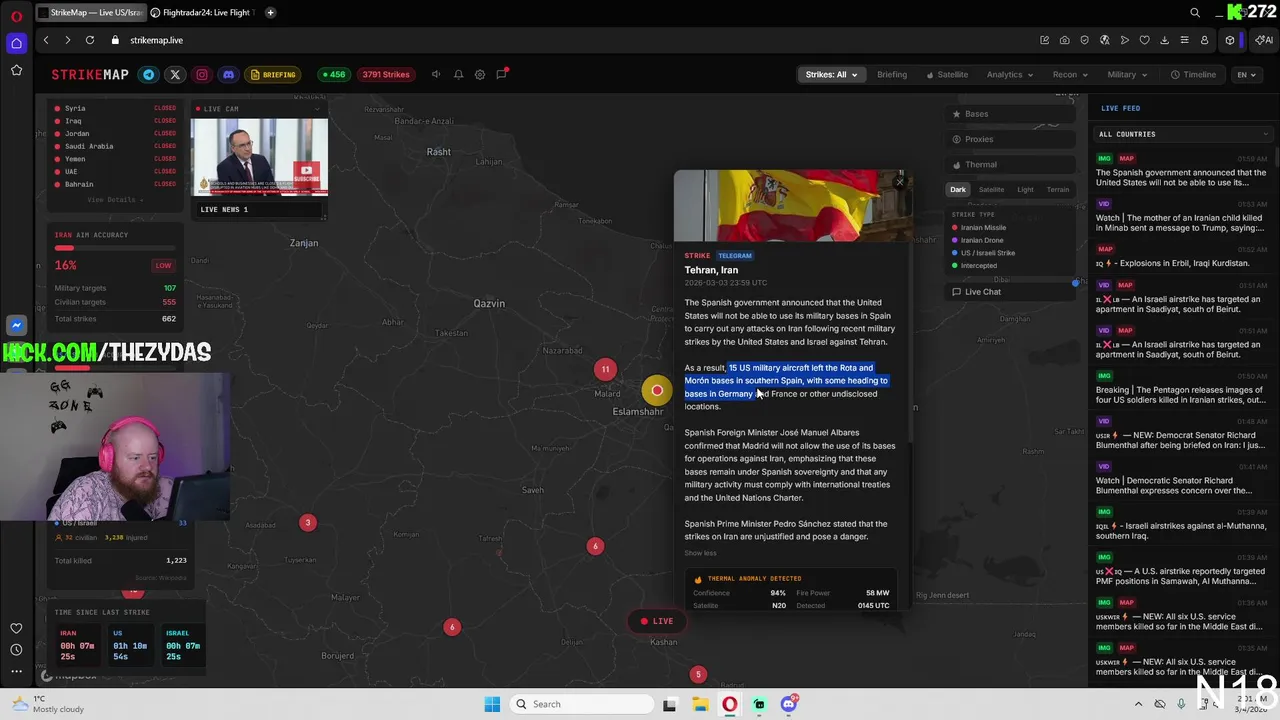Click the LIVE indicator on the map
This screenshot has height=720, width=1280.
point(657,622)
